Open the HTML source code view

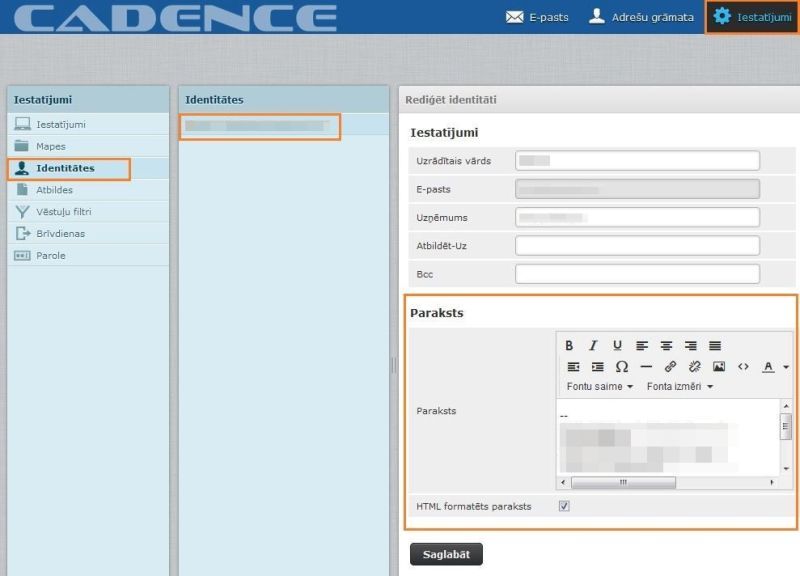point(743,367)
